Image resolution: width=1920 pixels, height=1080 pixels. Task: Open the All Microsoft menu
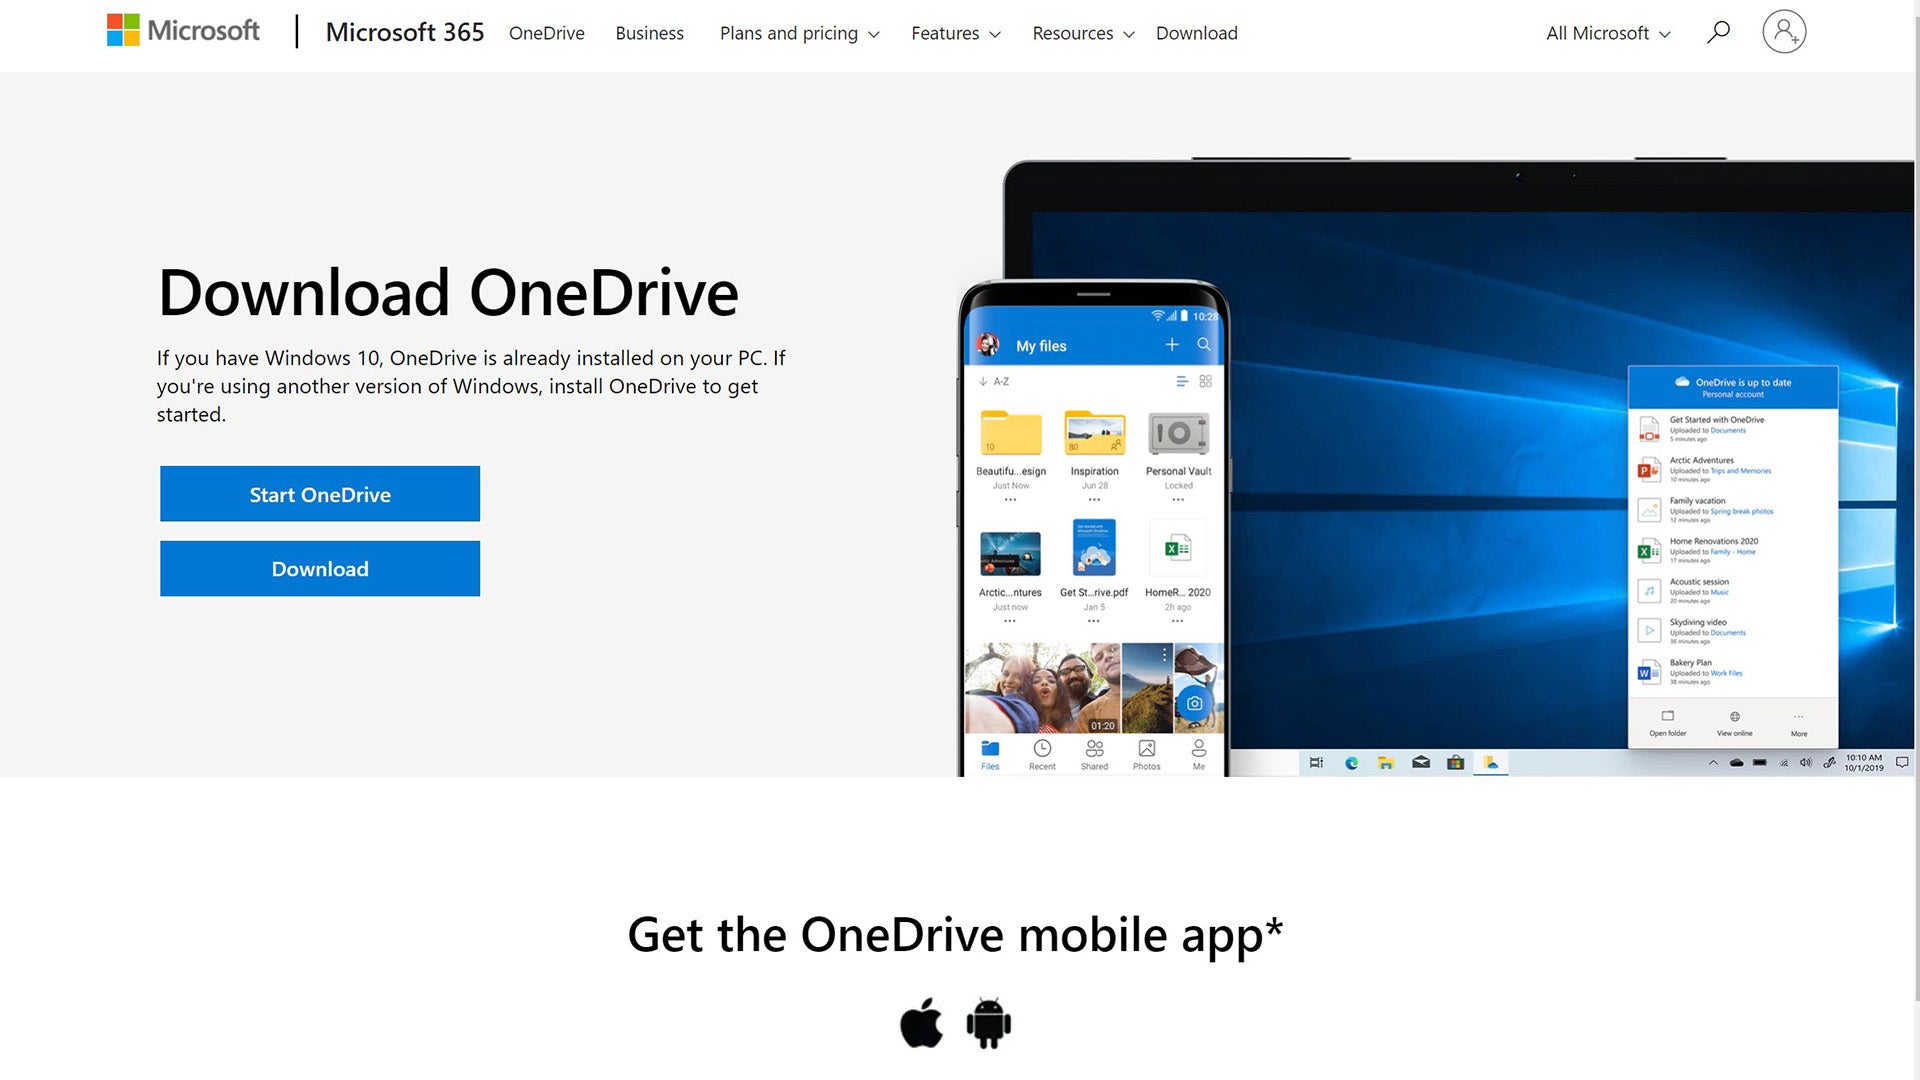coord(1606,32)
